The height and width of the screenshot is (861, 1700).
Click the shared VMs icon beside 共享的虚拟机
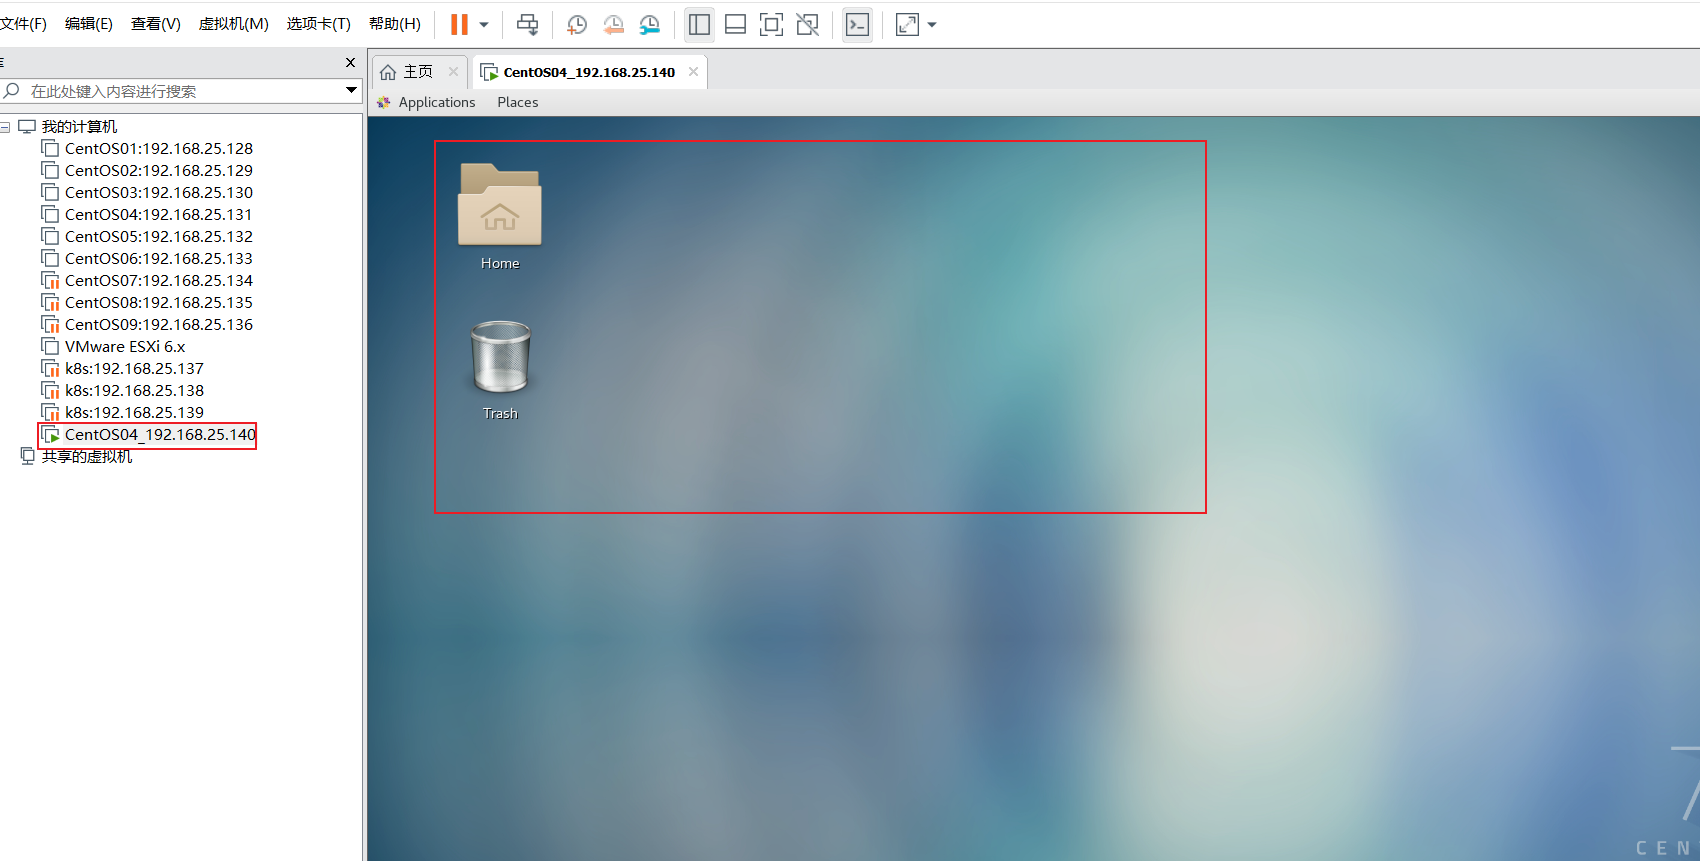coord(28,456)
